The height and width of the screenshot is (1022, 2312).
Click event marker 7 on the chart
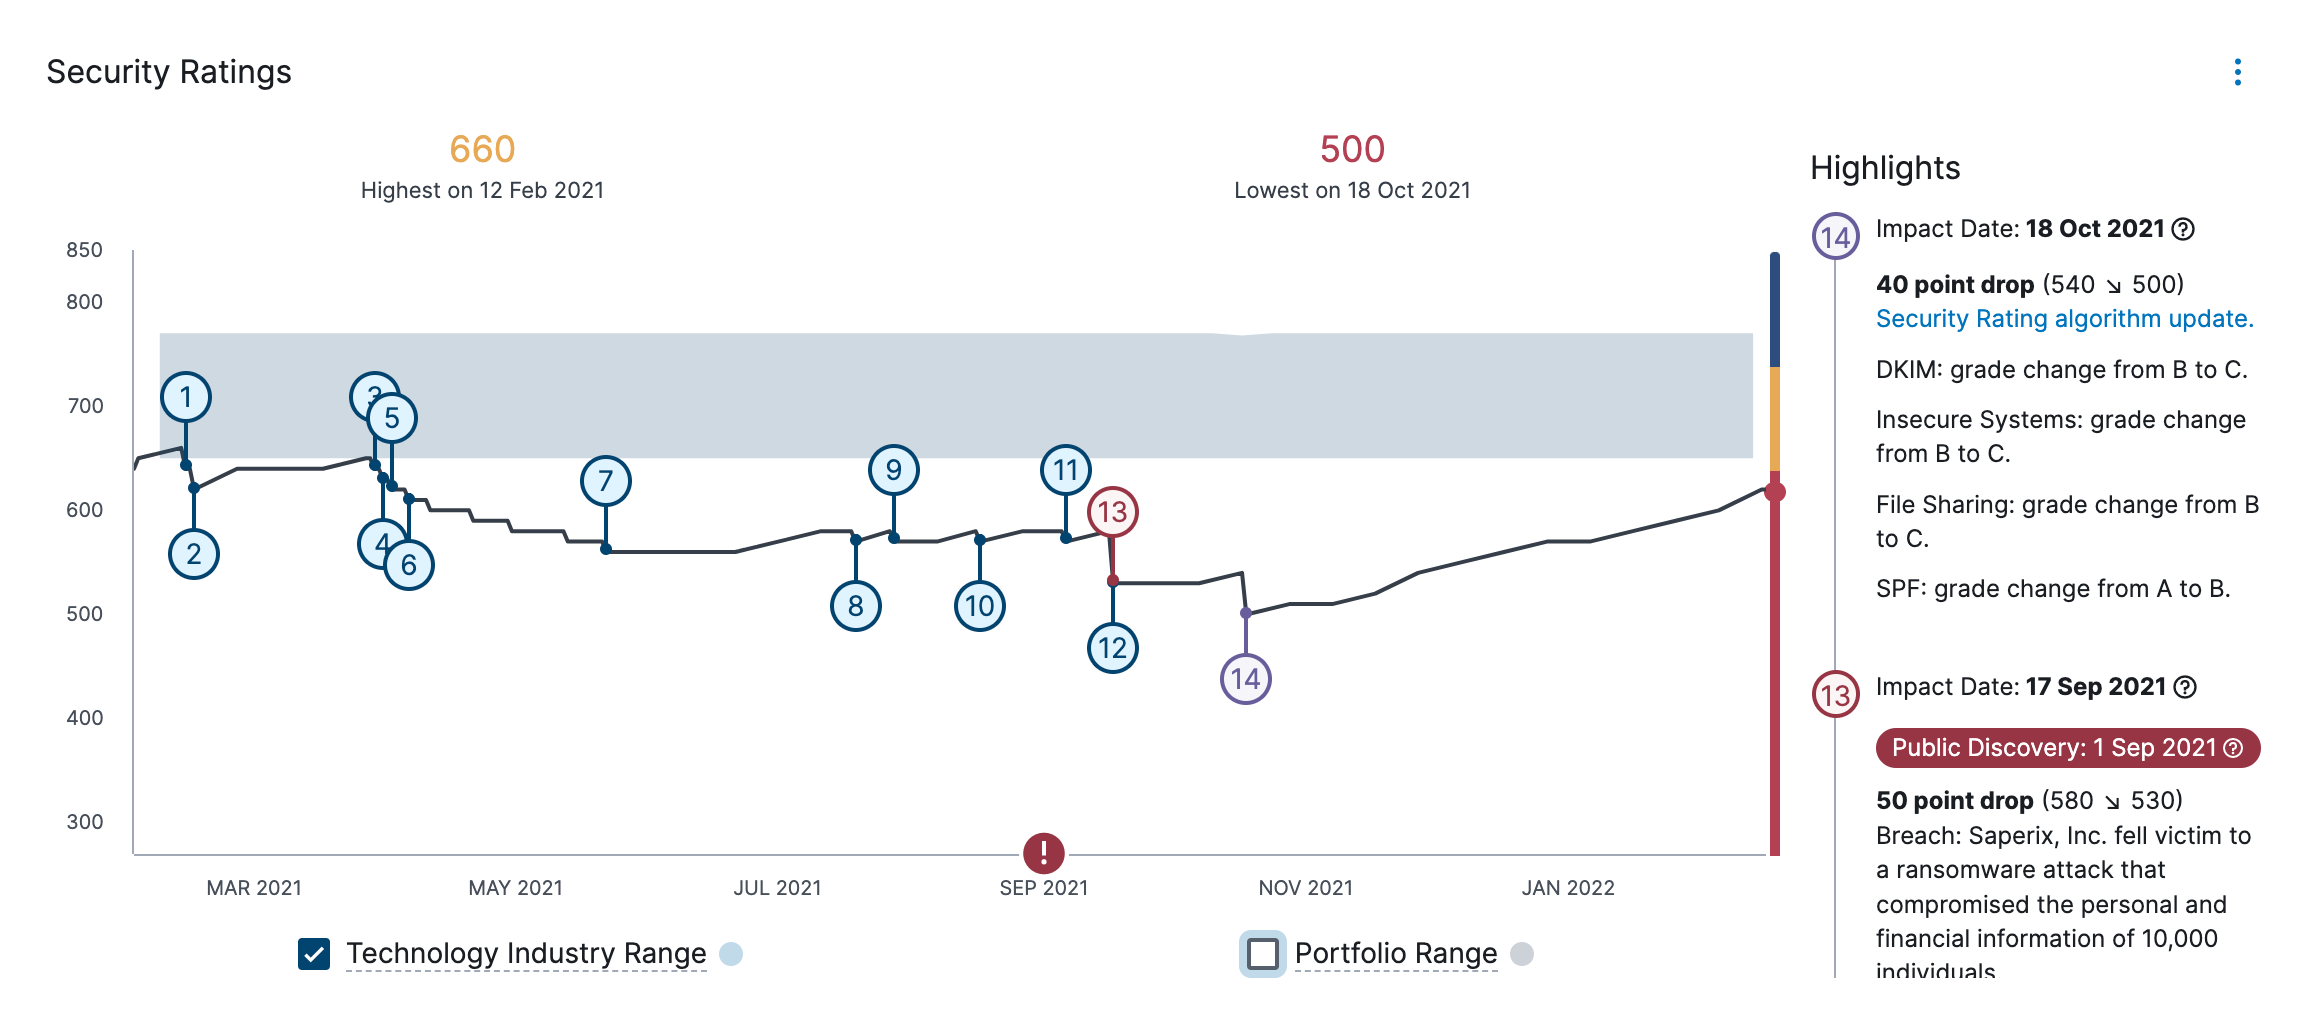click(605, 481)
